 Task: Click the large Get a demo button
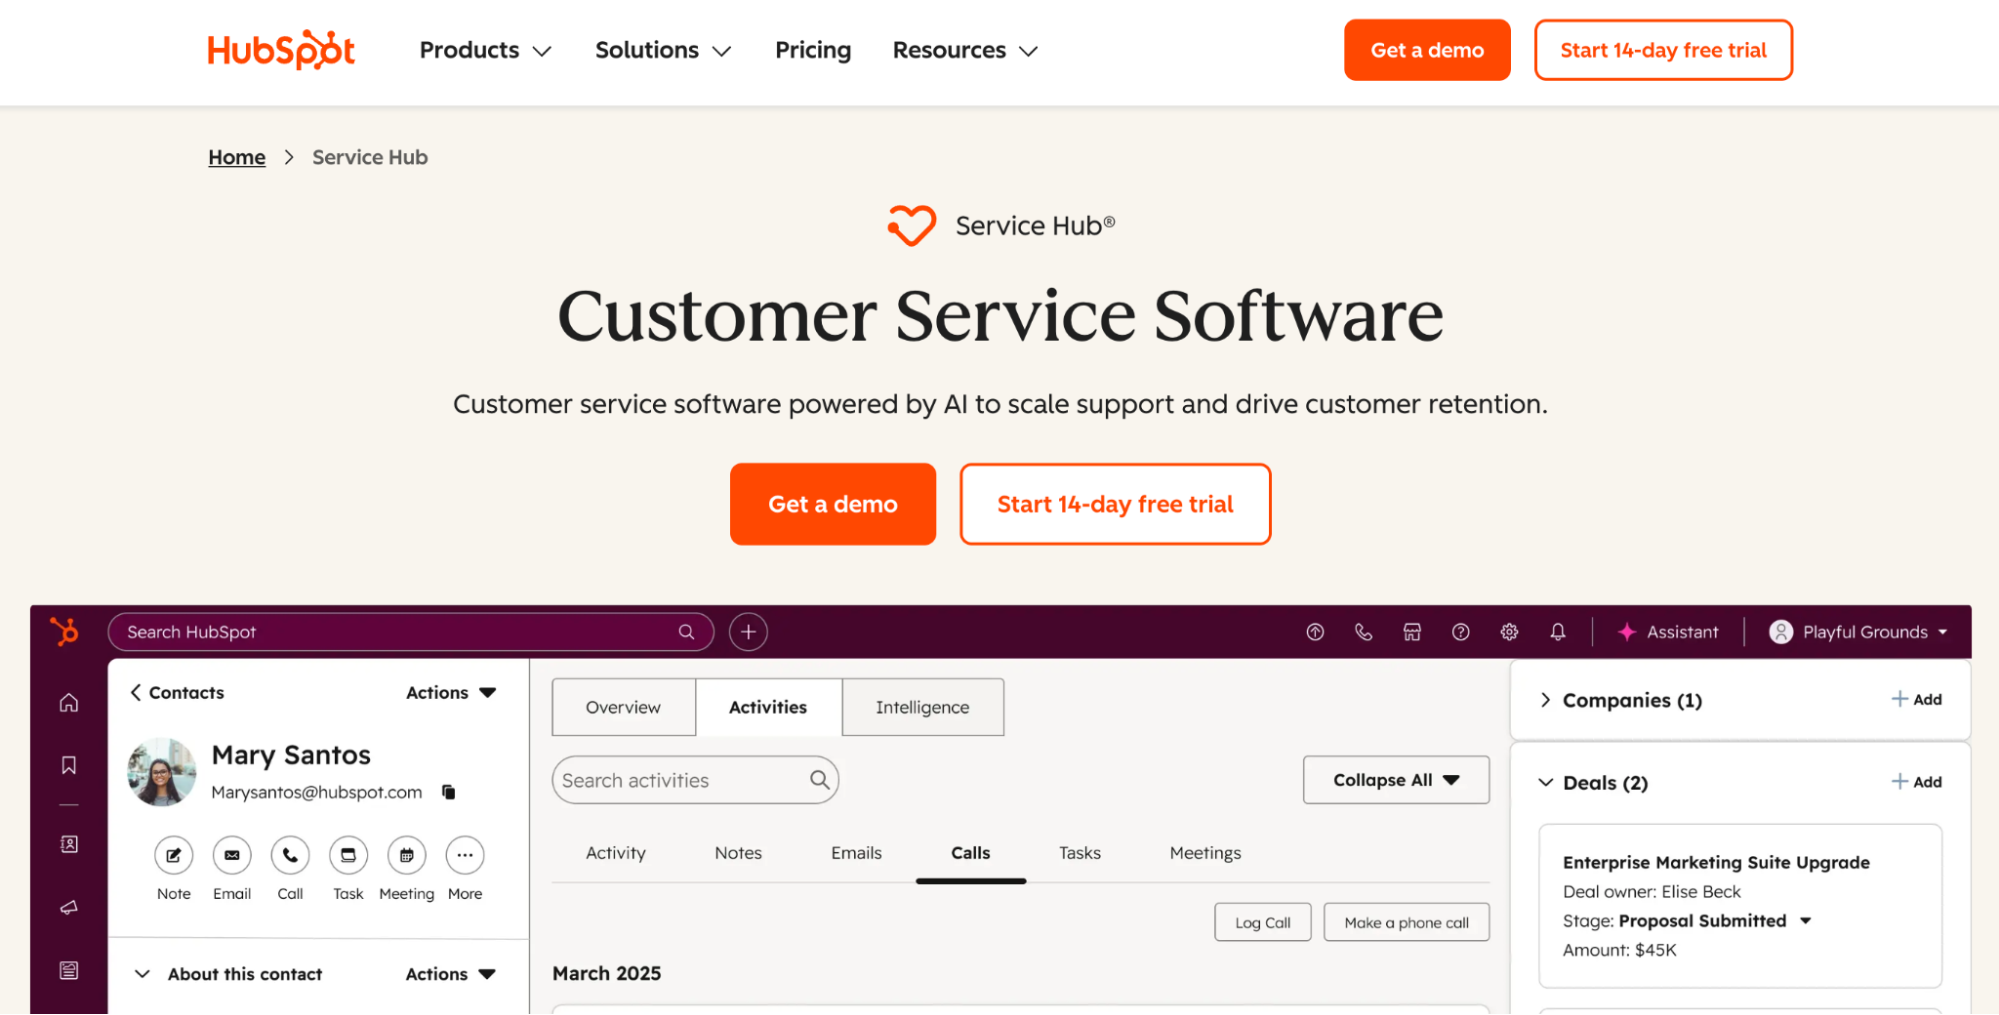point(832,504)
